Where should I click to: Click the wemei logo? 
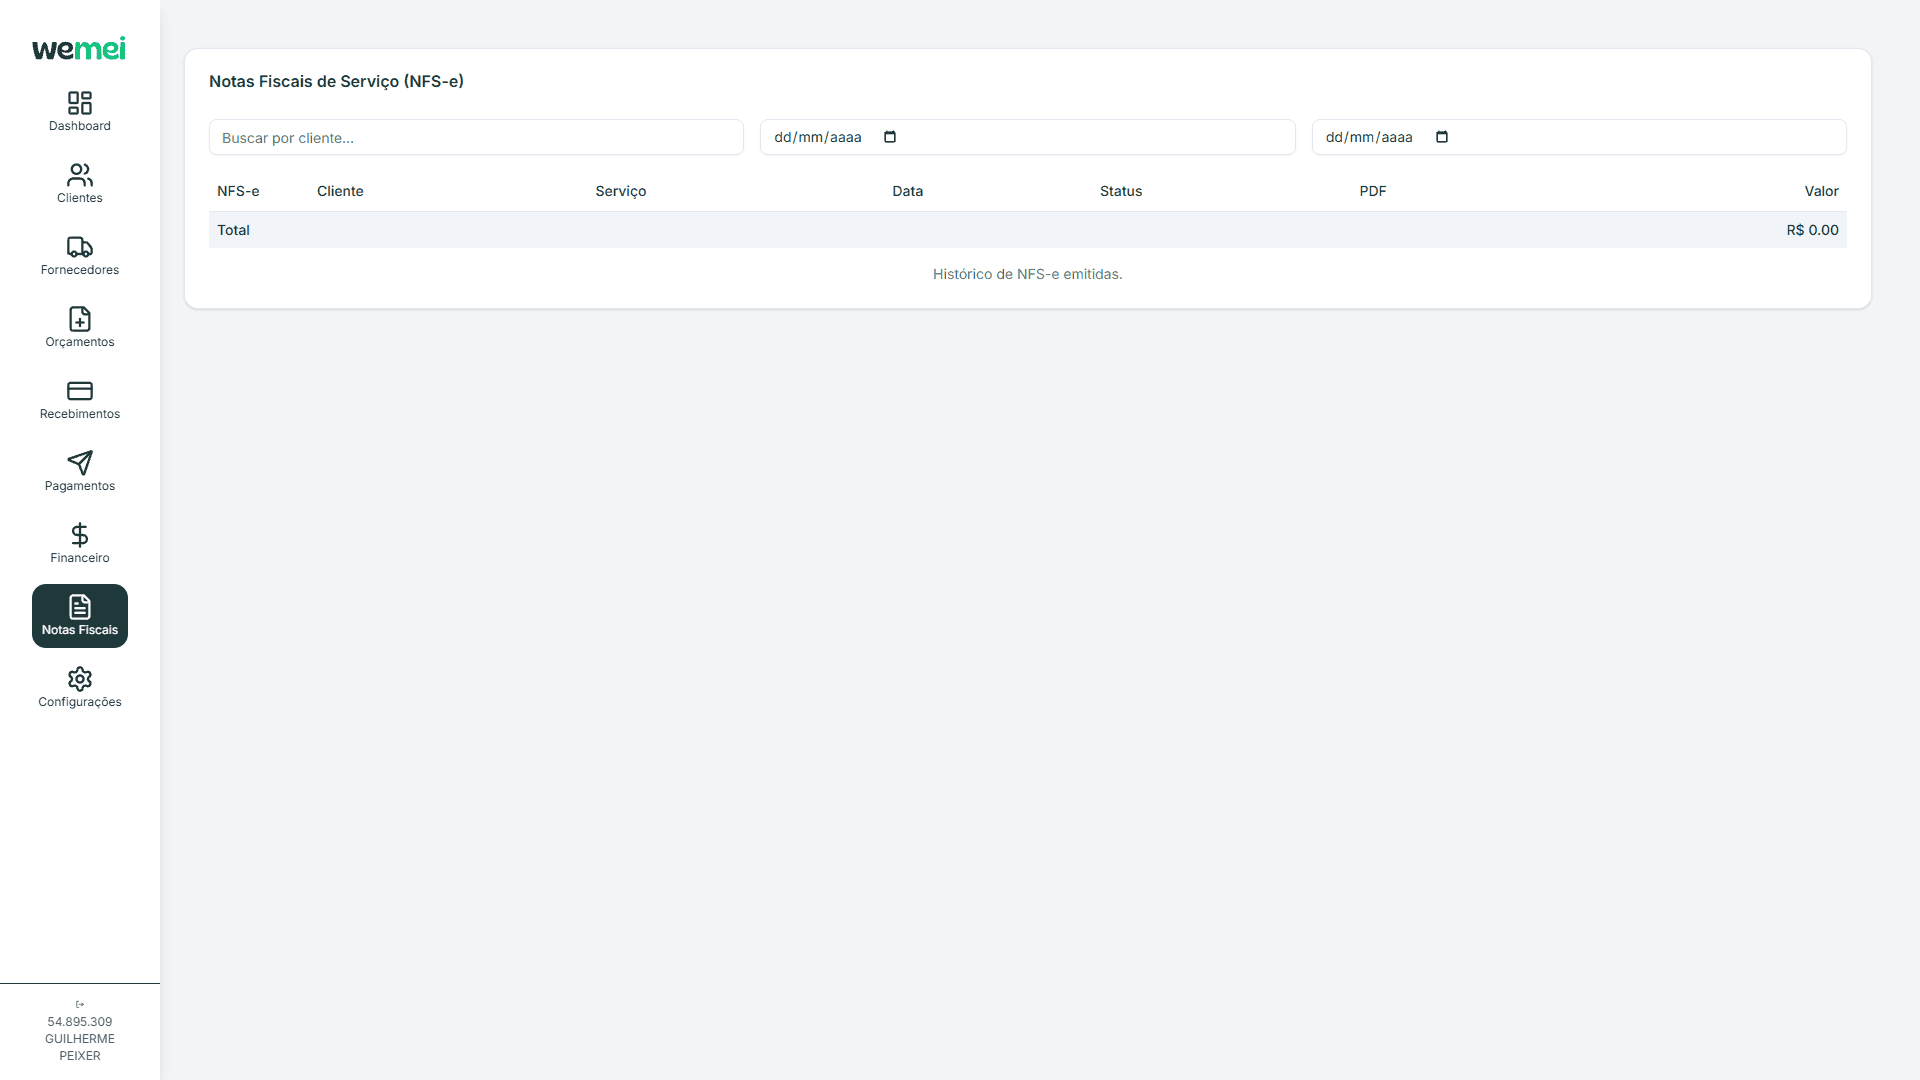(79, 49)
